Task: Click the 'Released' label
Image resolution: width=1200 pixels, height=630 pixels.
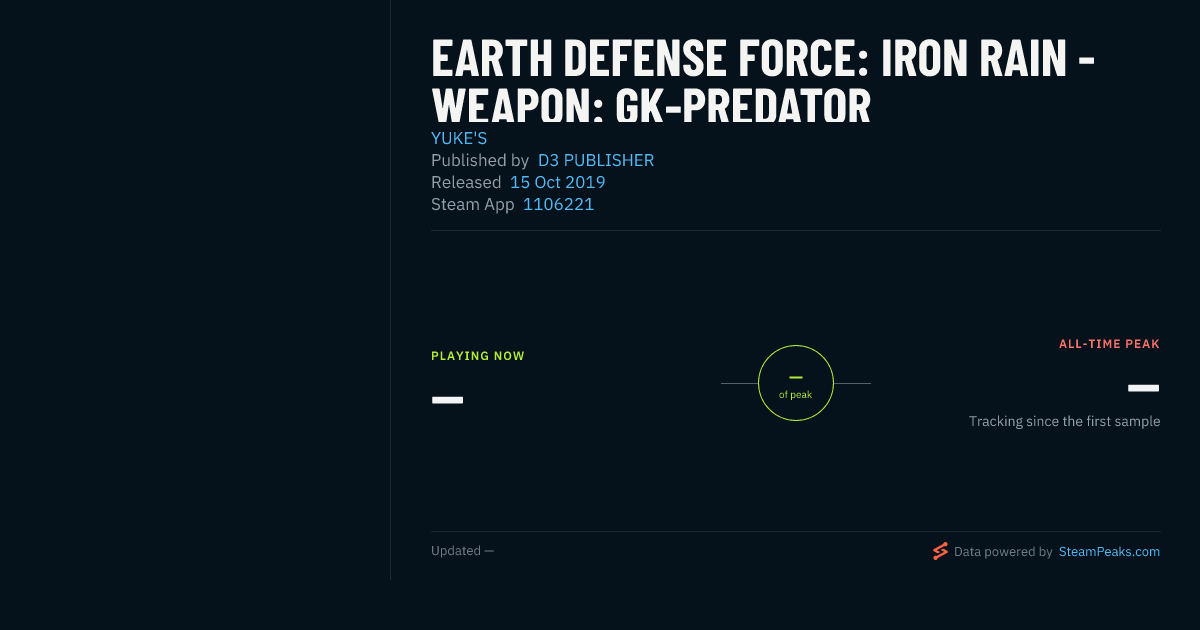Action: (466, 182)
